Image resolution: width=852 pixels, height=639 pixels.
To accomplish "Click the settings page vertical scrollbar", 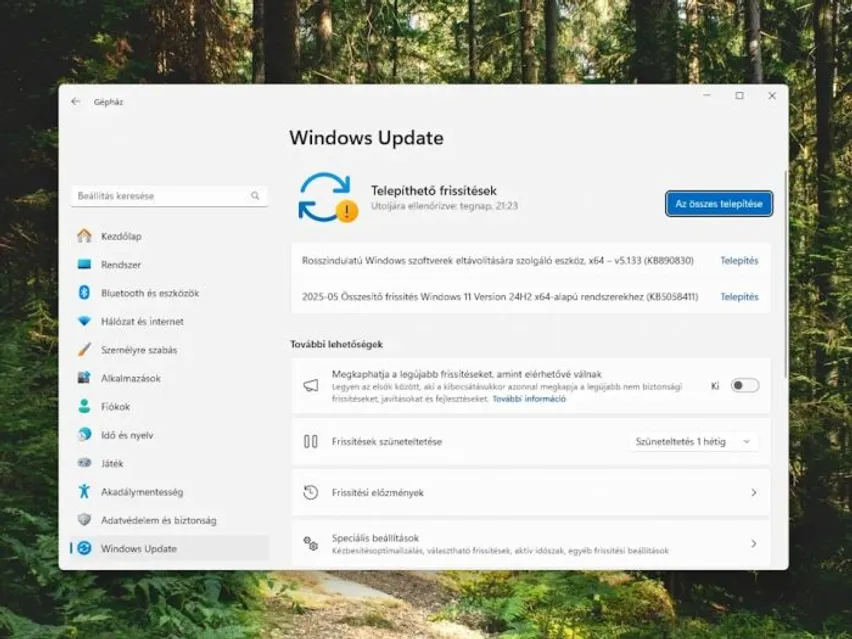I will coord(786,274).
